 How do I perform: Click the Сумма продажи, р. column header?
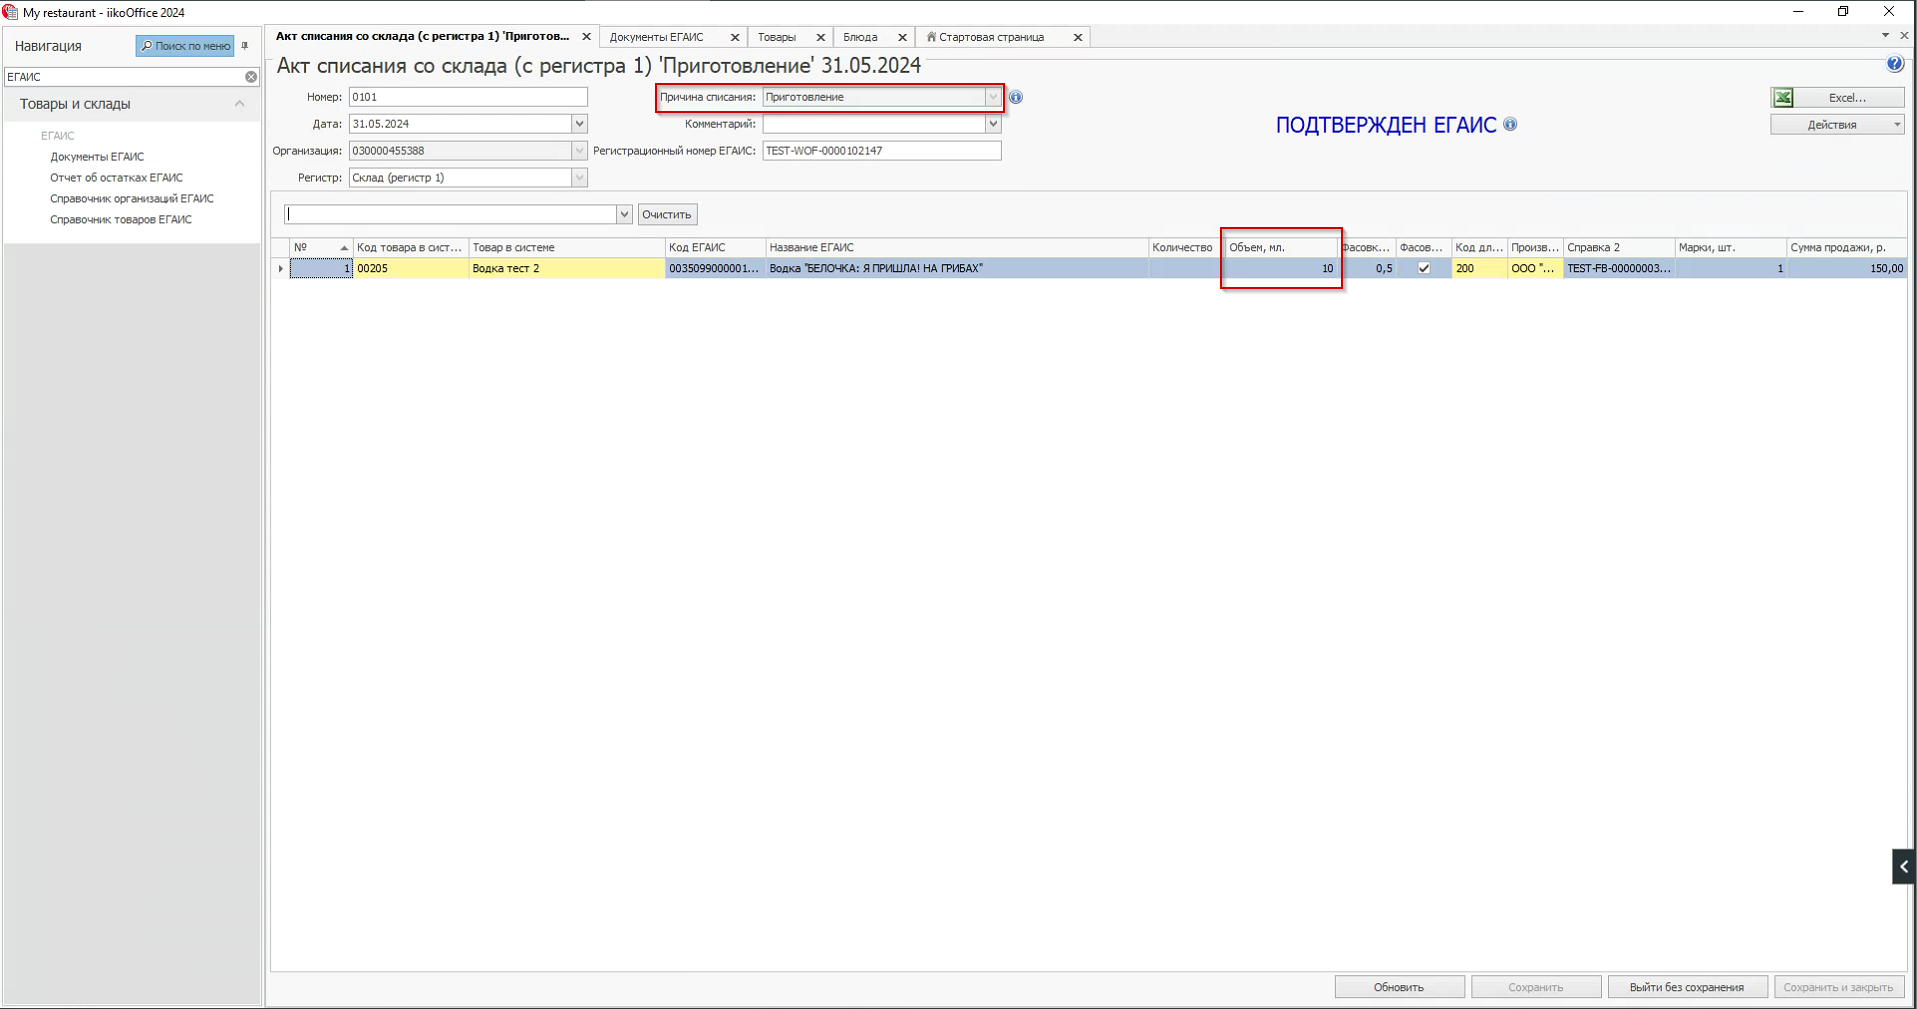pyautogui.click(x=1846, y=247)
